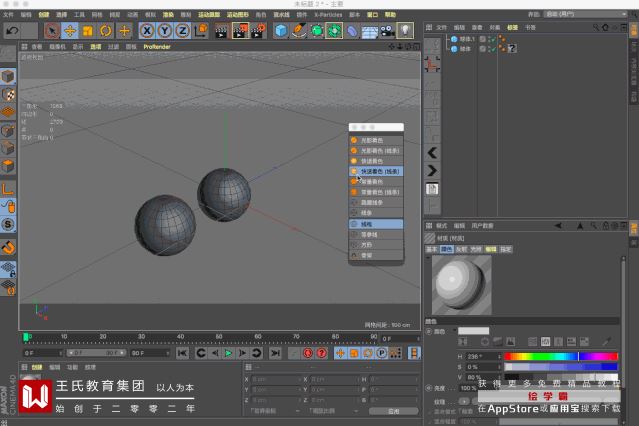Activate the Move tool
Screen dimensions: 639x426
tap(70, 31)
